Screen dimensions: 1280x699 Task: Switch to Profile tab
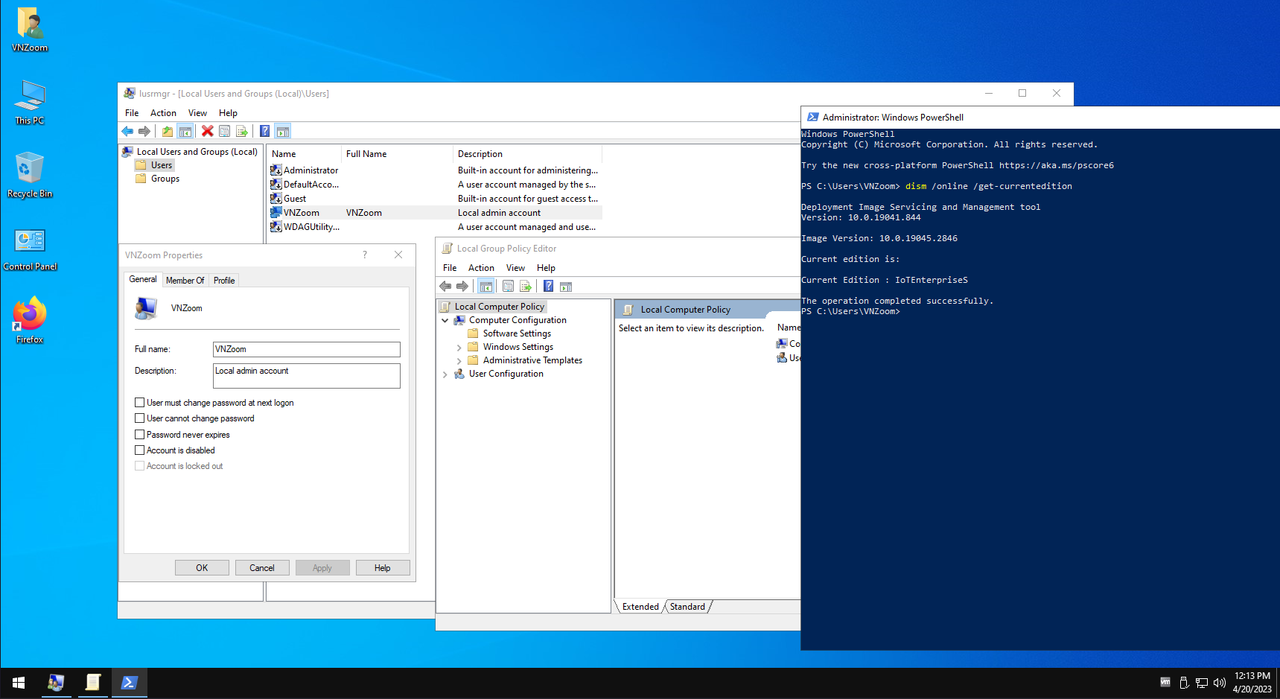pos(224,280)
